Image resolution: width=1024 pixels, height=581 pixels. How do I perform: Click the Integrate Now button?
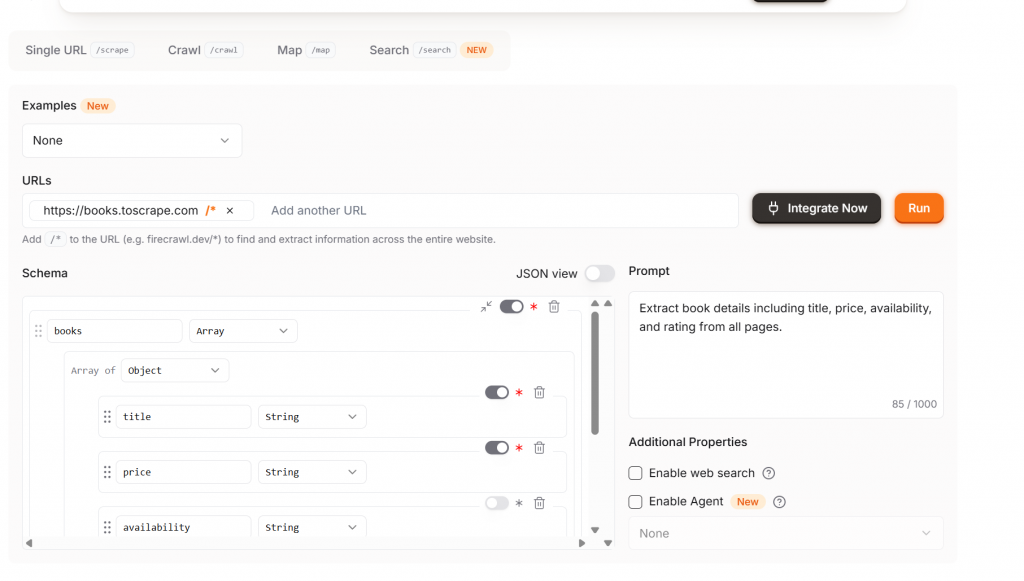pos(816,209)
